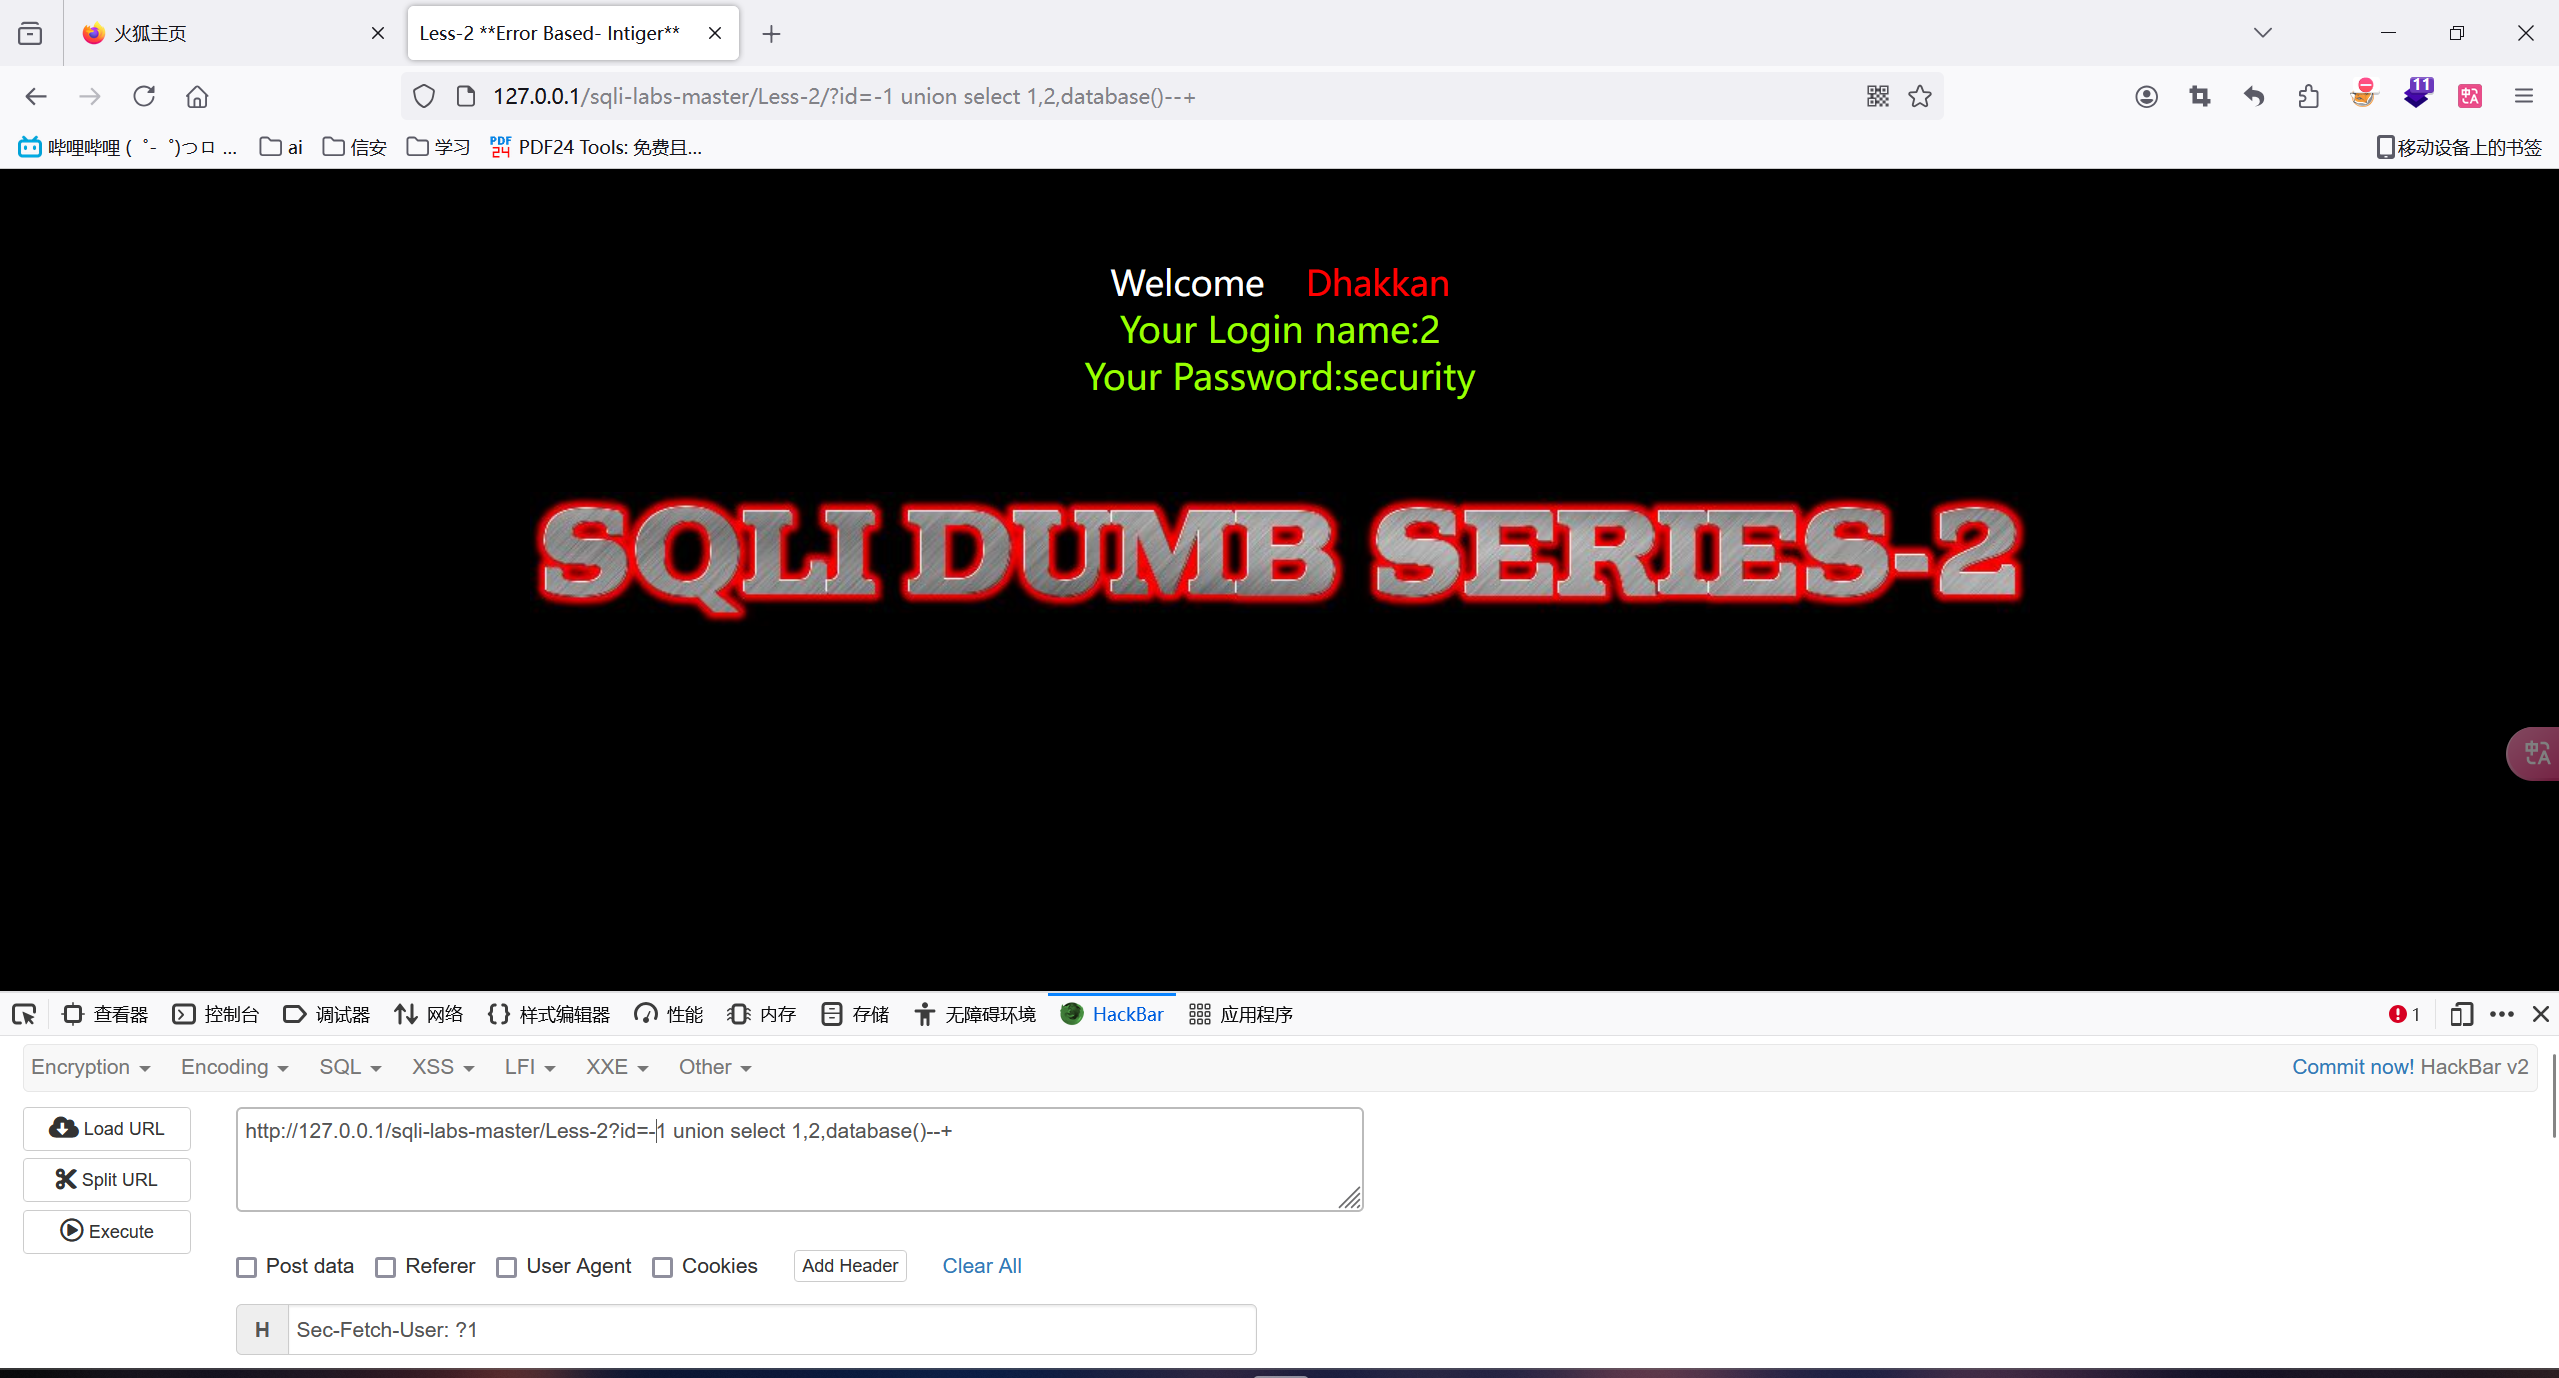Image resolution: width=2559 pixels, height=1378 pixels.
Task: Click the screenshot crop toolbar icon
Action: click(x=2200, y=96)
